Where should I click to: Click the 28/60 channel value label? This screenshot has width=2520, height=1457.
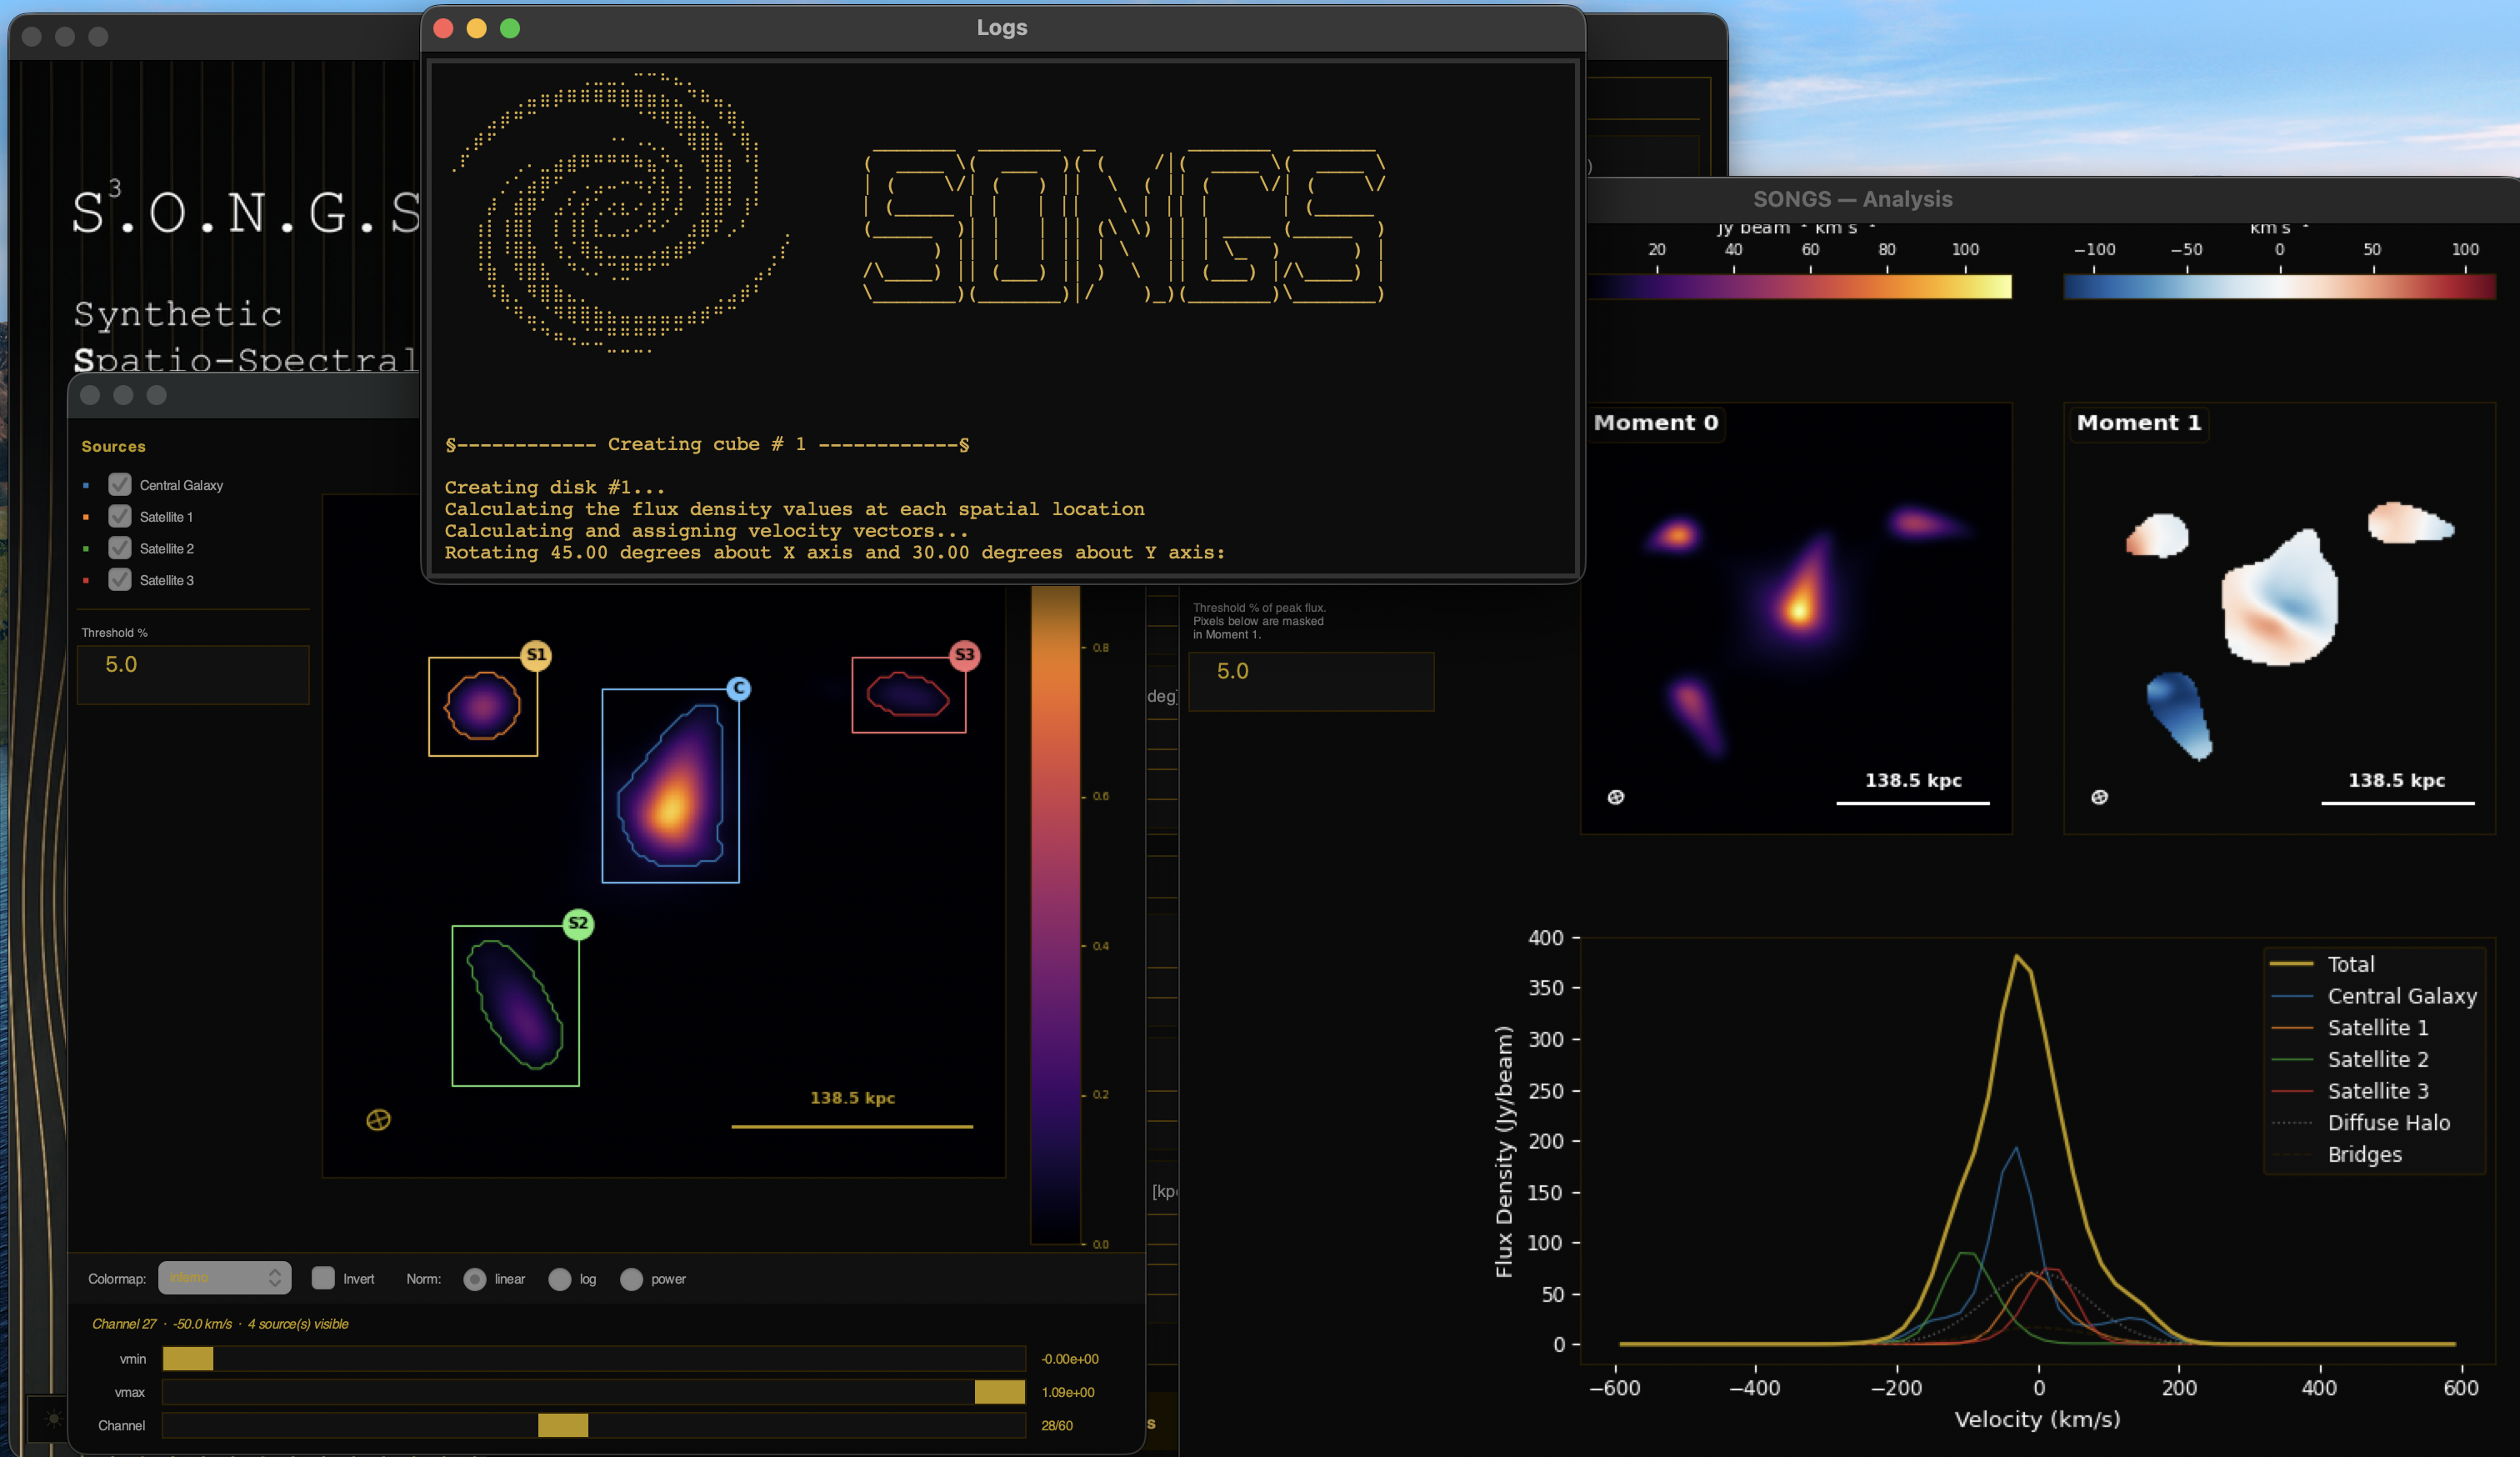coord(1056,1425)
